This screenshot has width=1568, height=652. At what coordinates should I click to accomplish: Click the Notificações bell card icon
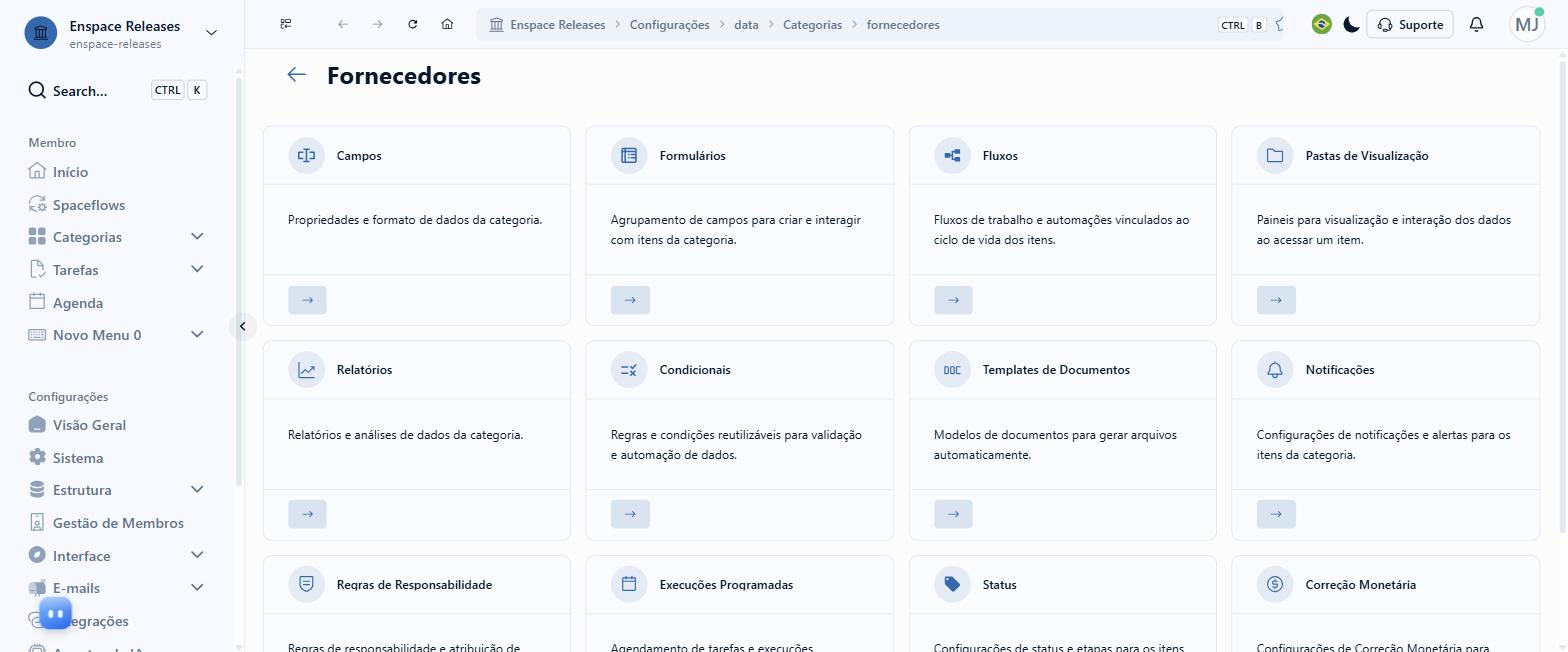1275,370
